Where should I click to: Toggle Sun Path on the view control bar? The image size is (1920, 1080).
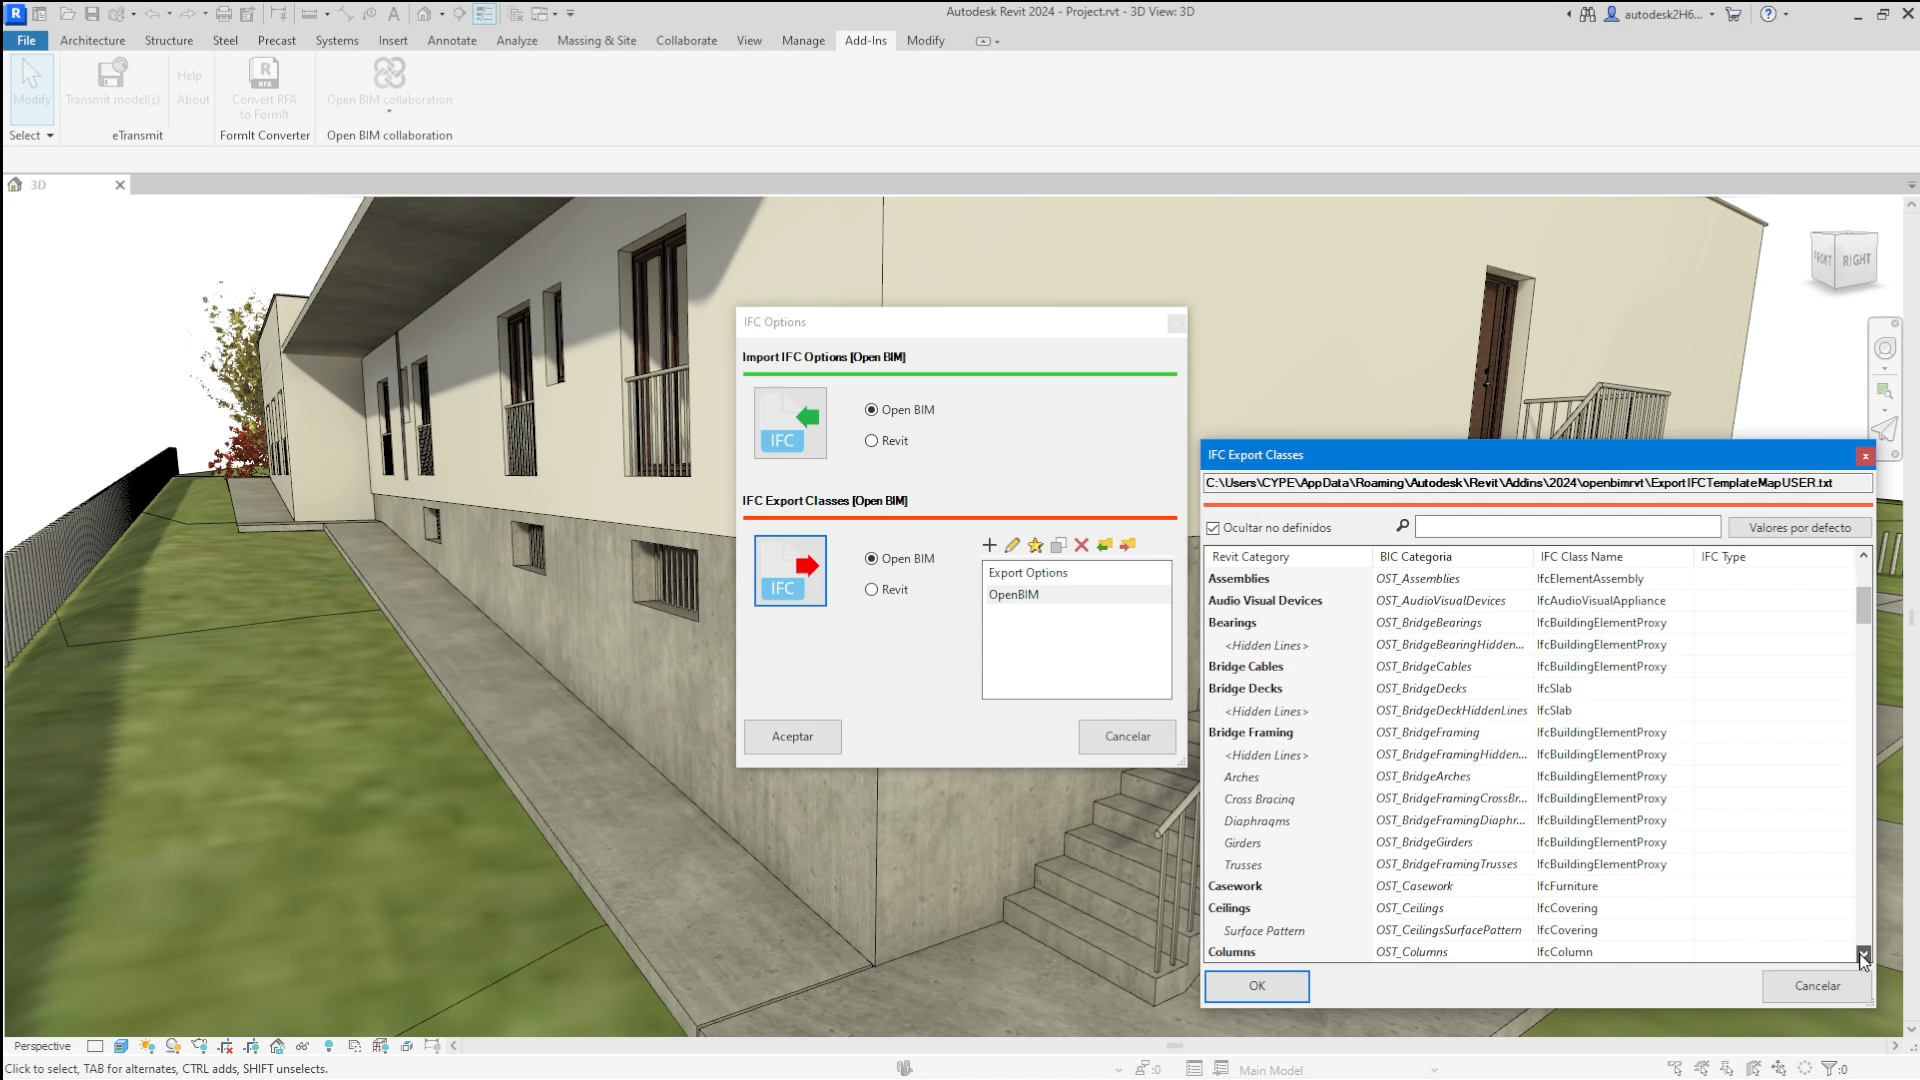(x=147, y=1046)
